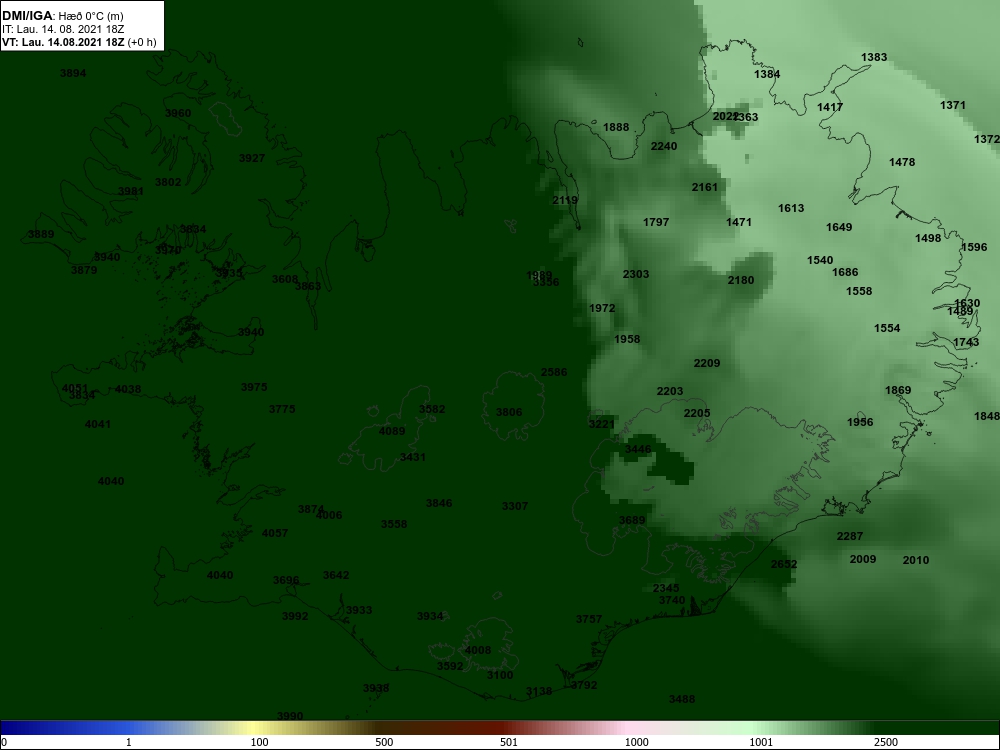Screen dimensions: 1000x750
Task: Click the map value 3642
Action: pos(335,575)
